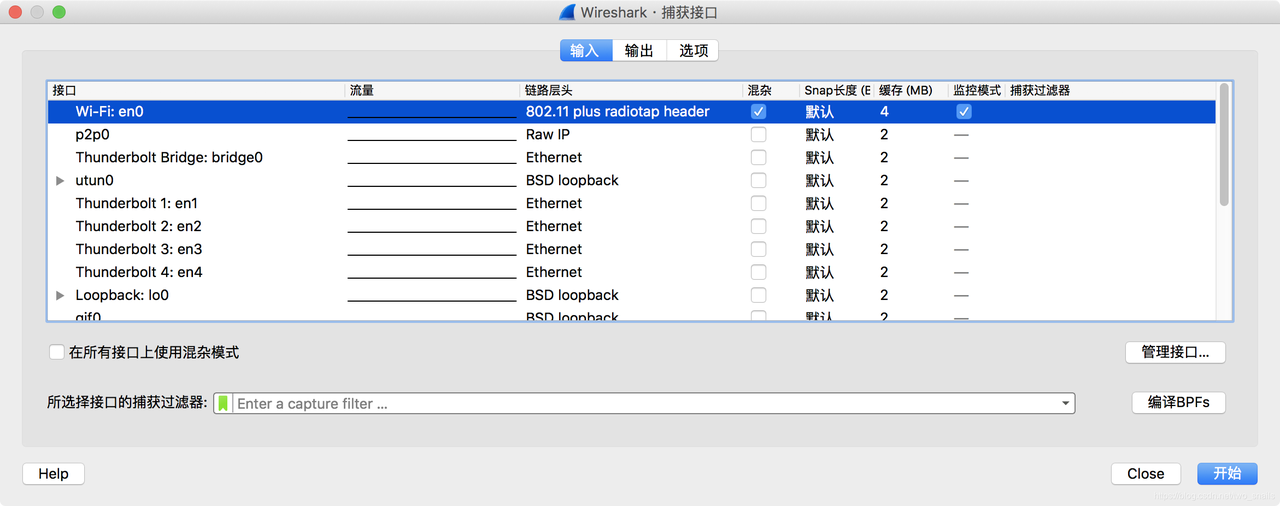Sort by the 接口 column header
The height and width of the screenshot is (506, 1280).
pos(196,91)
